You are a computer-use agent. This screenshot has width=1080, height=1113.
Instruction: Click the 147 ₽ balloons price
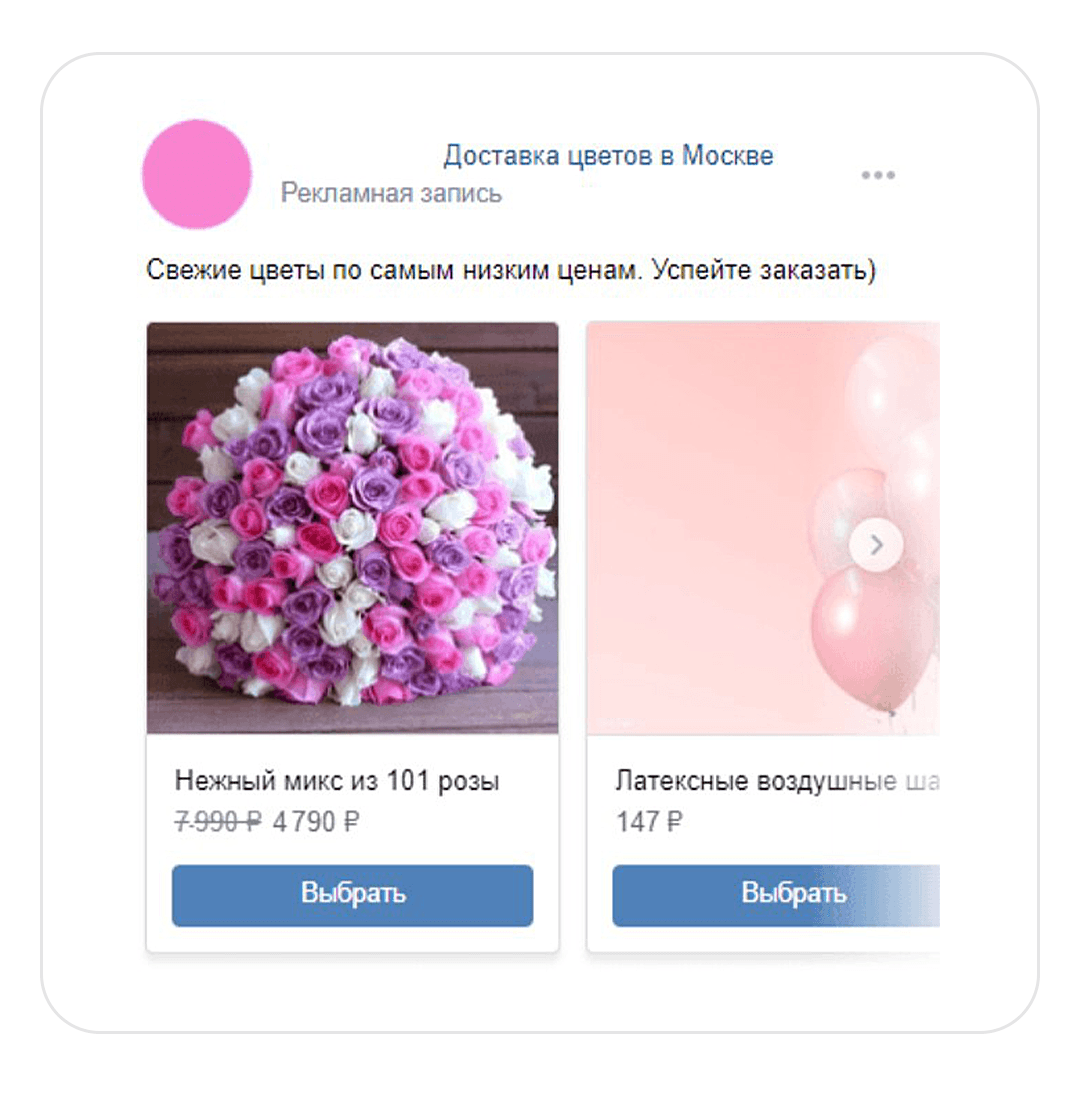(649, 822)
